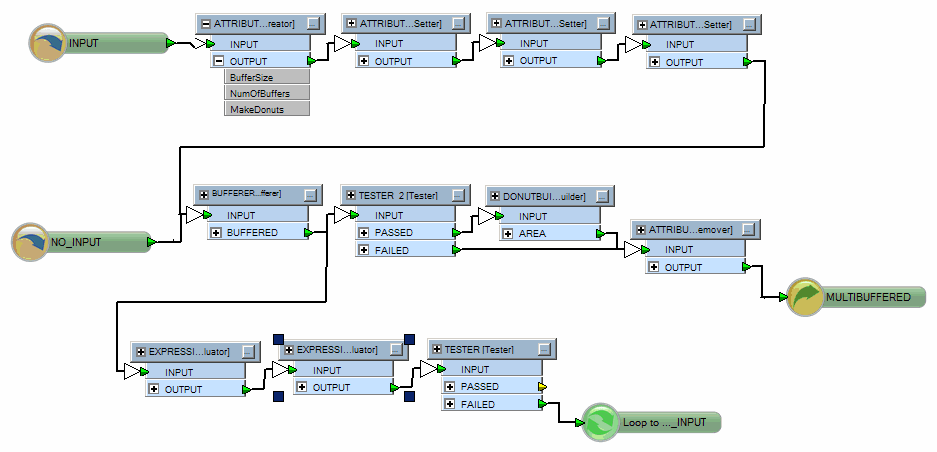Expand the BUFFERER transformer title bar
This screenshot has width=937, height=452.
click(x=204, y=195)
